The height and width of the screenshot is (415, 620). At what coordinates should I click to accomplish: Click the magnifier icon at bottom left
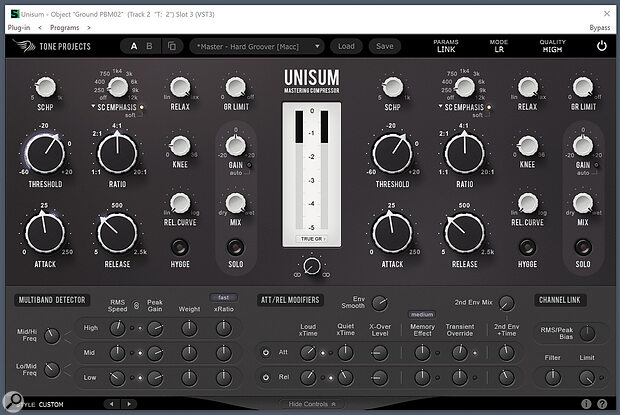pyautogui.click(x=13, y=401)
